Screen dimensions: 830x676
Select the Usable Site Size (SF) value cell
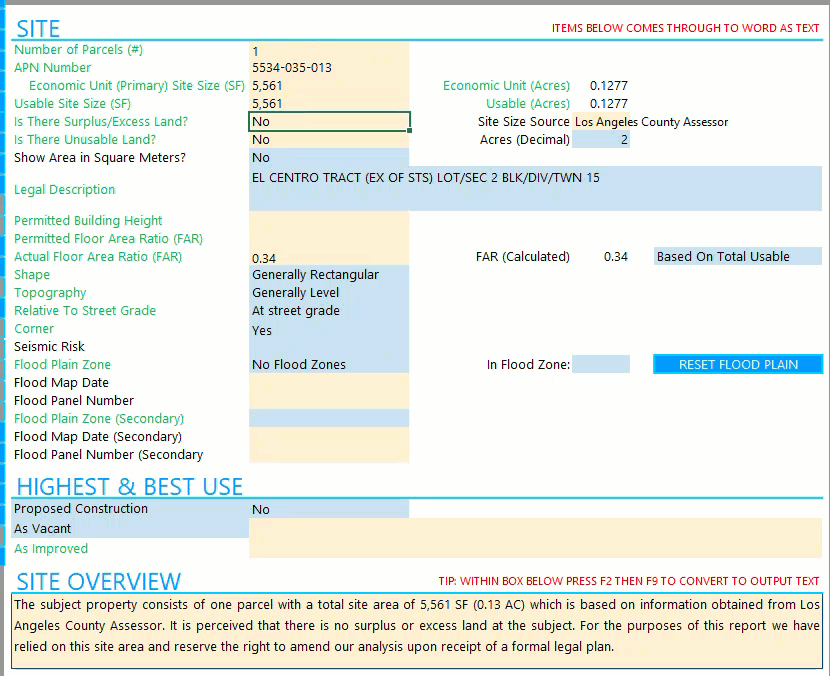(x=329, y=104)
